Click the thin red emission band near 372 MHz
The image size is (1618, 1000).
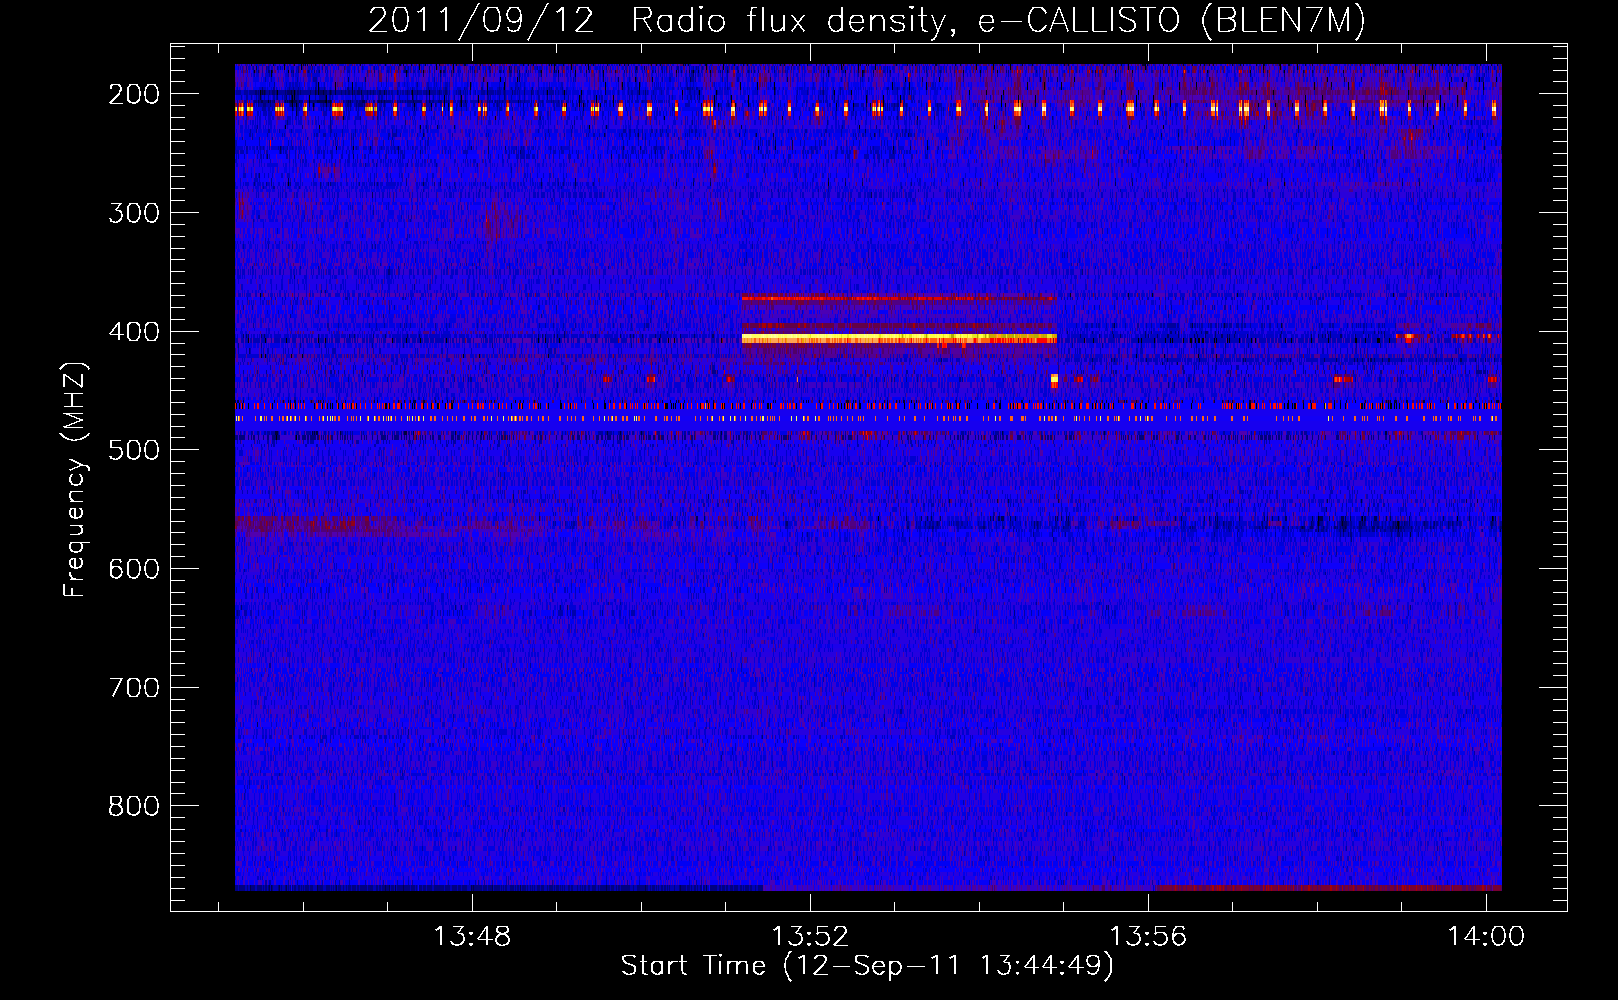pos(898,298)
